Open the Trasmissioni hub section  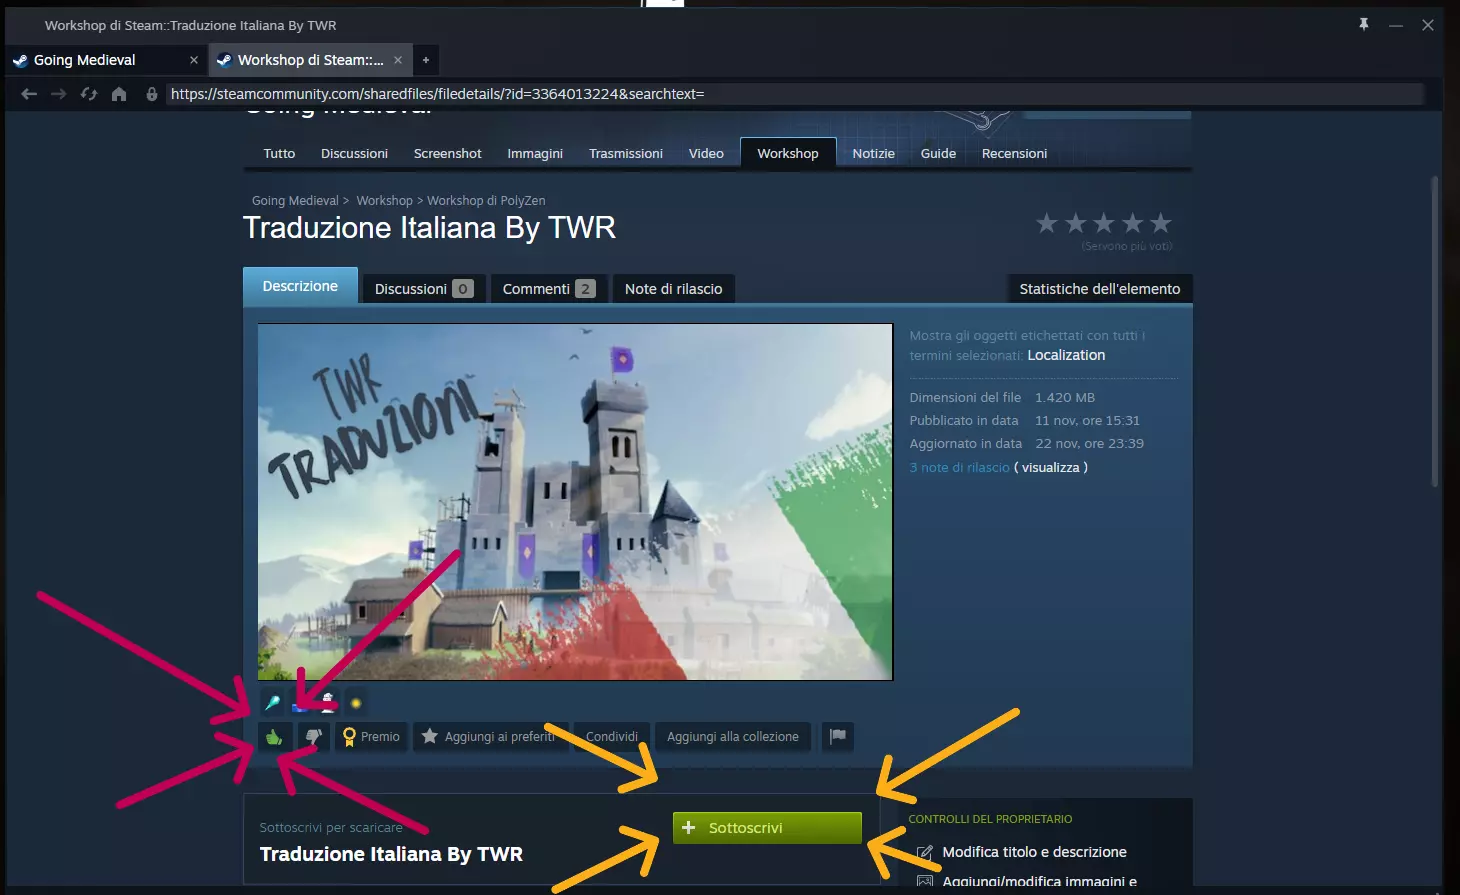coord(626,154)
